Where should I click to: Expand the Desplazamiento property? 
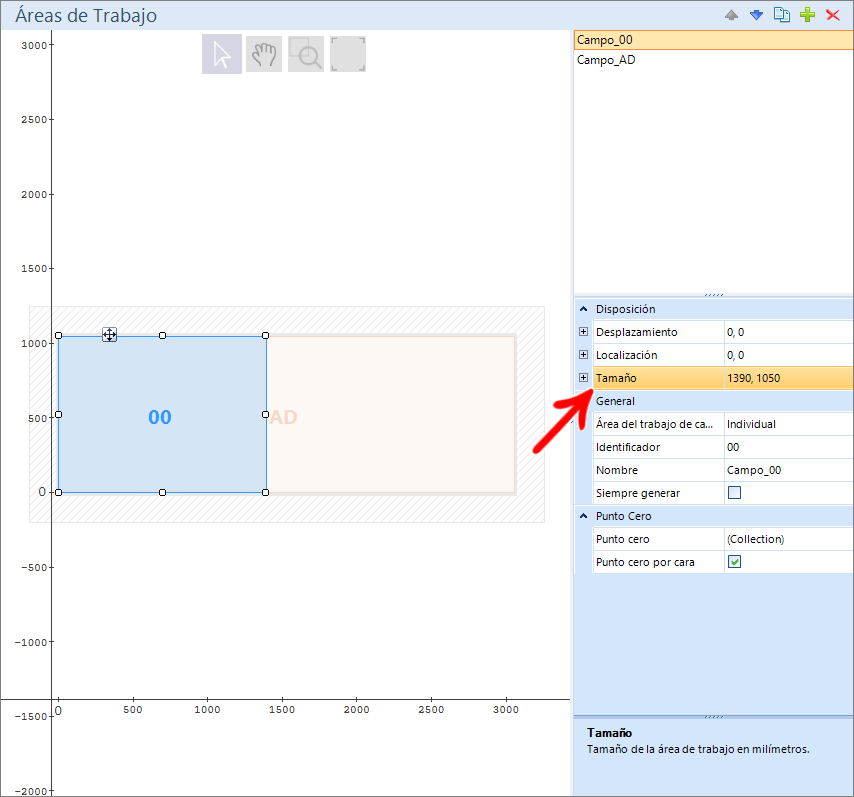coord(584,332)
